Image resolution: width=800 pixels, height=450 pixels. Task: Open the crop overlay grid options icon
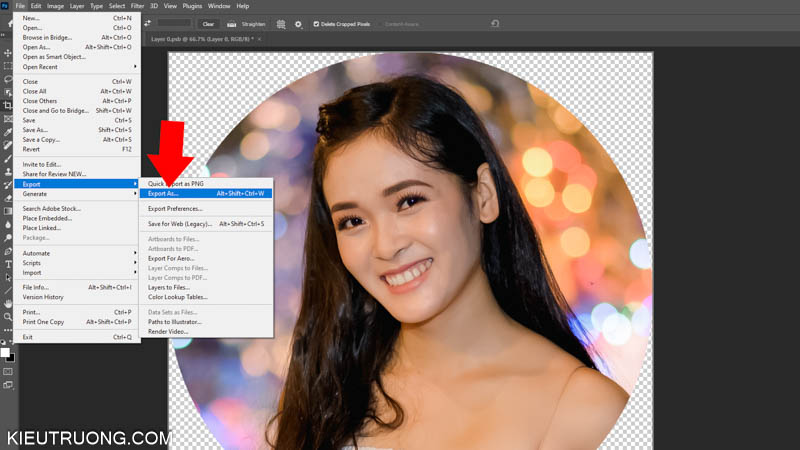coord(281,24)
